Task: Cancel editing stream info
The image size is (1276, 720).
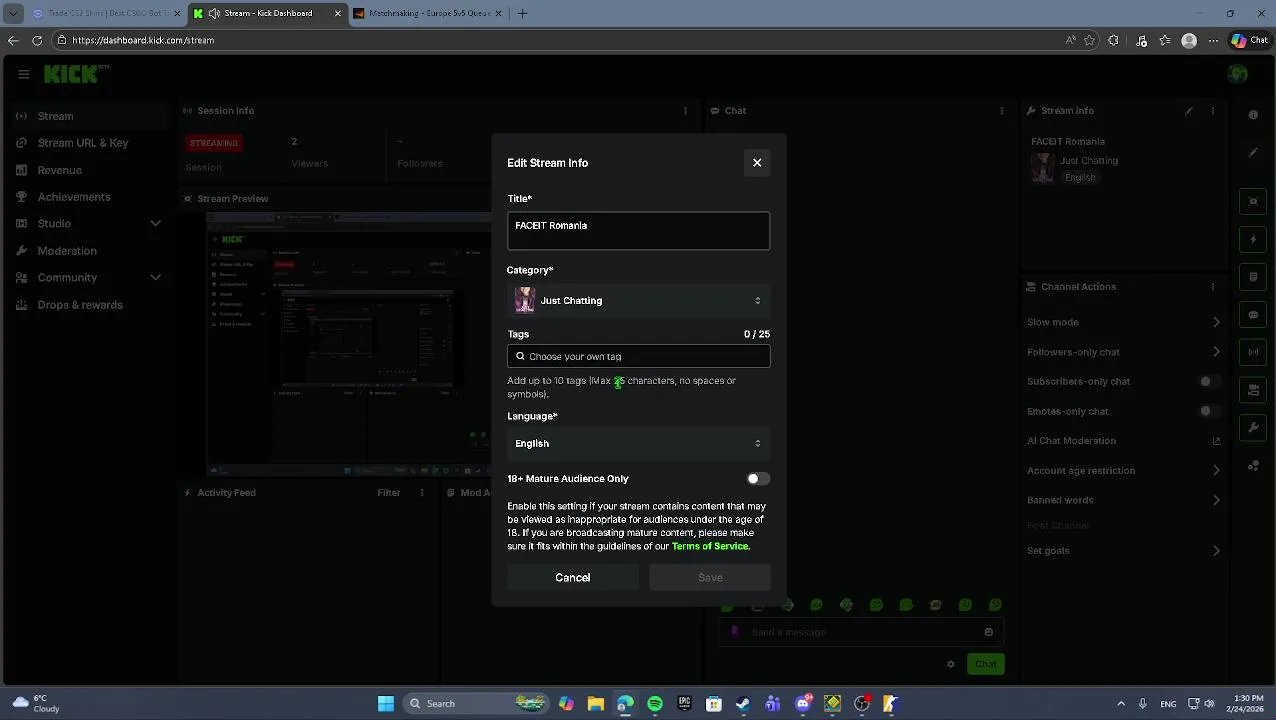Action: point(573,577)
